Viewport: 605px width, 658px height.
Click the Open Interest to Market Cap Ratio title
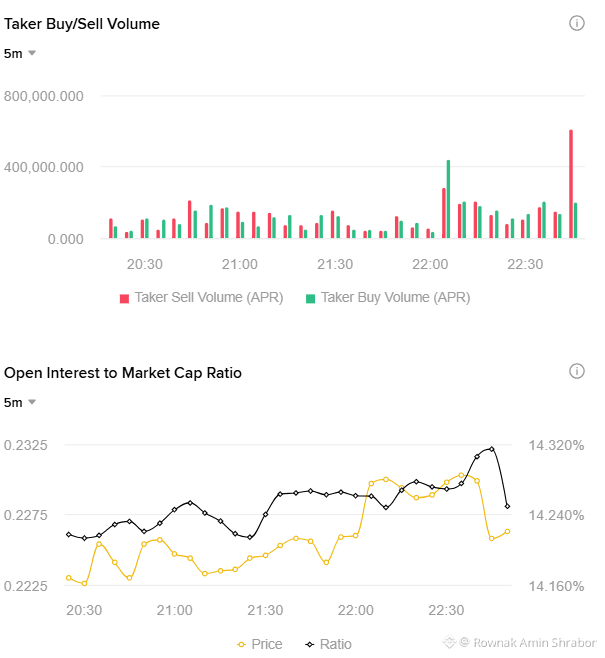tap(123, 373)
